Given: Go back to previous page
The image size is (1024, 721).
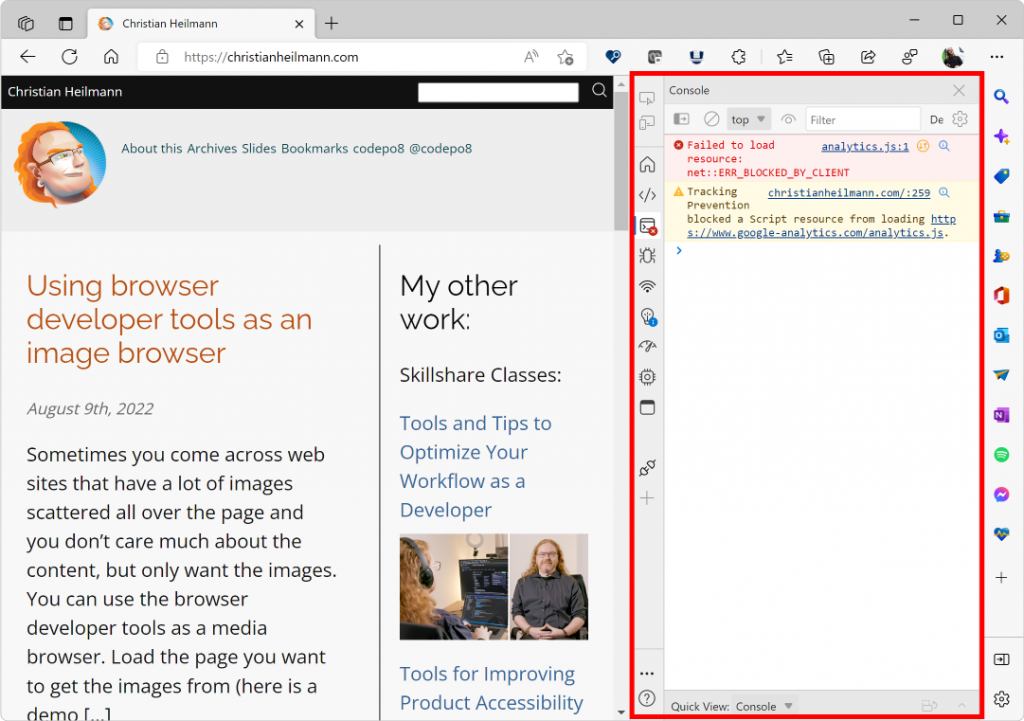Looking at the screenshot, I should coord(27,57).
